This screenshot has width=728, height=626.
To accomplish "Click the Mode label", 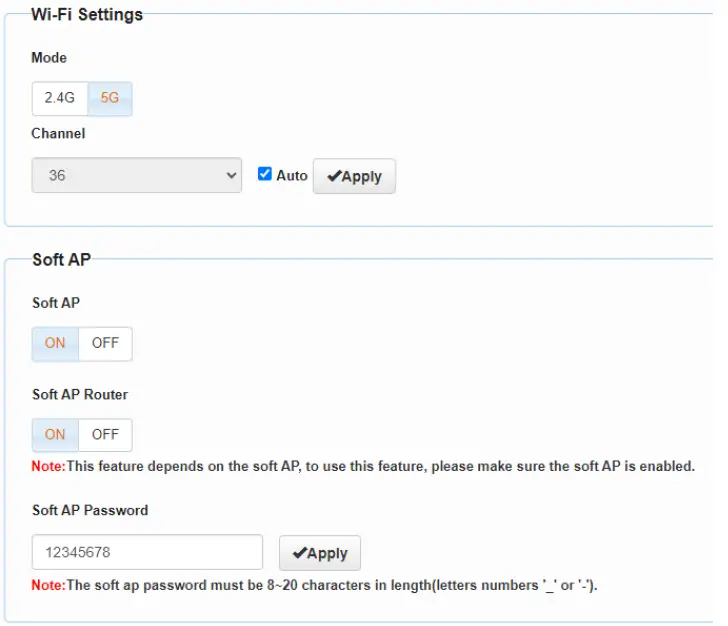I will tap(49, 58).
